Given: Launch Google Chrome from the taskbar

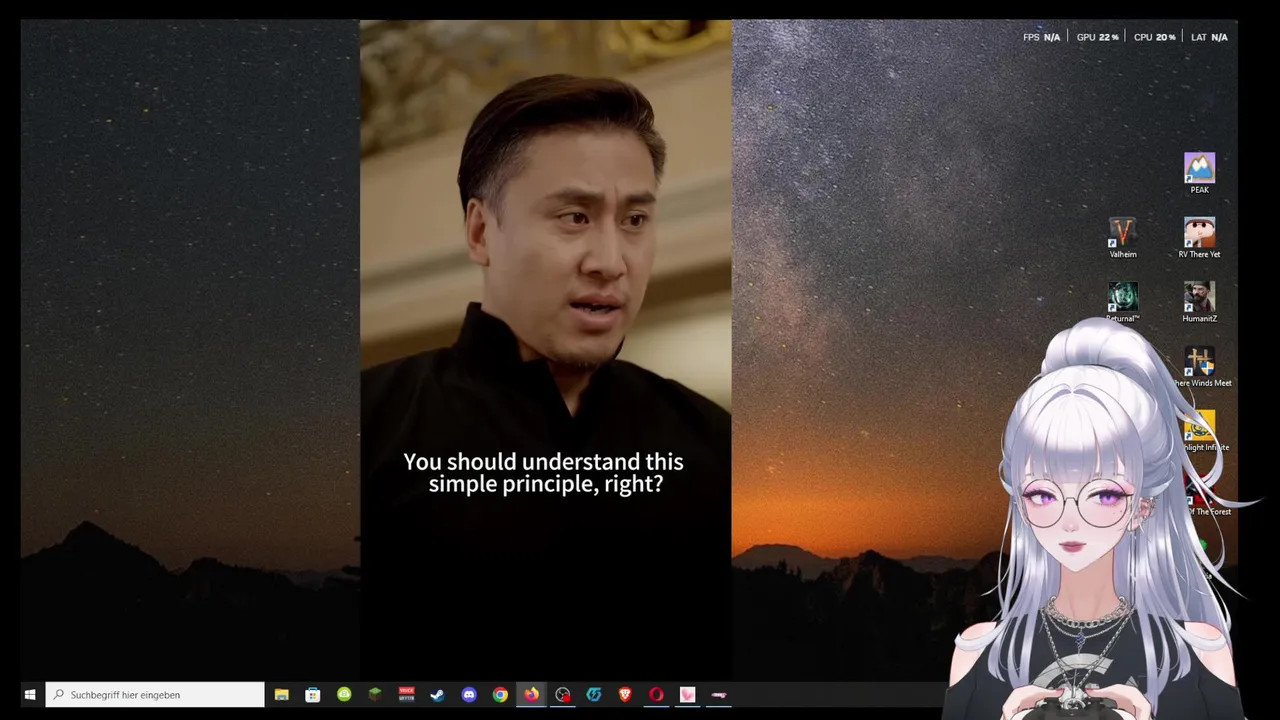Looking at the screenshot, I should (500, 694).
